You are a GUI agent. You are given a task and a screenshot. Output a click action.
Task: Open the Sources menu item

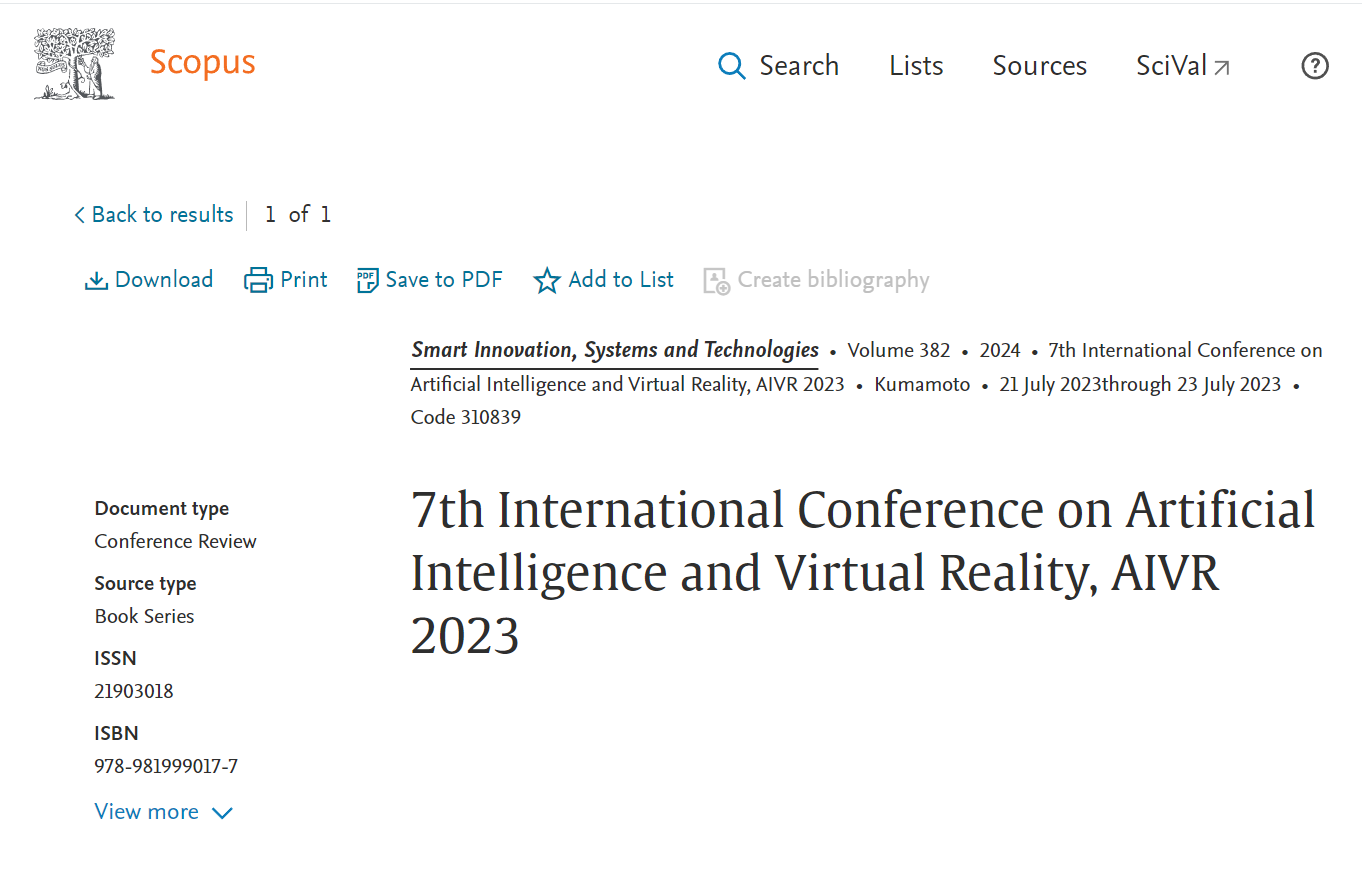[1039, 66]
